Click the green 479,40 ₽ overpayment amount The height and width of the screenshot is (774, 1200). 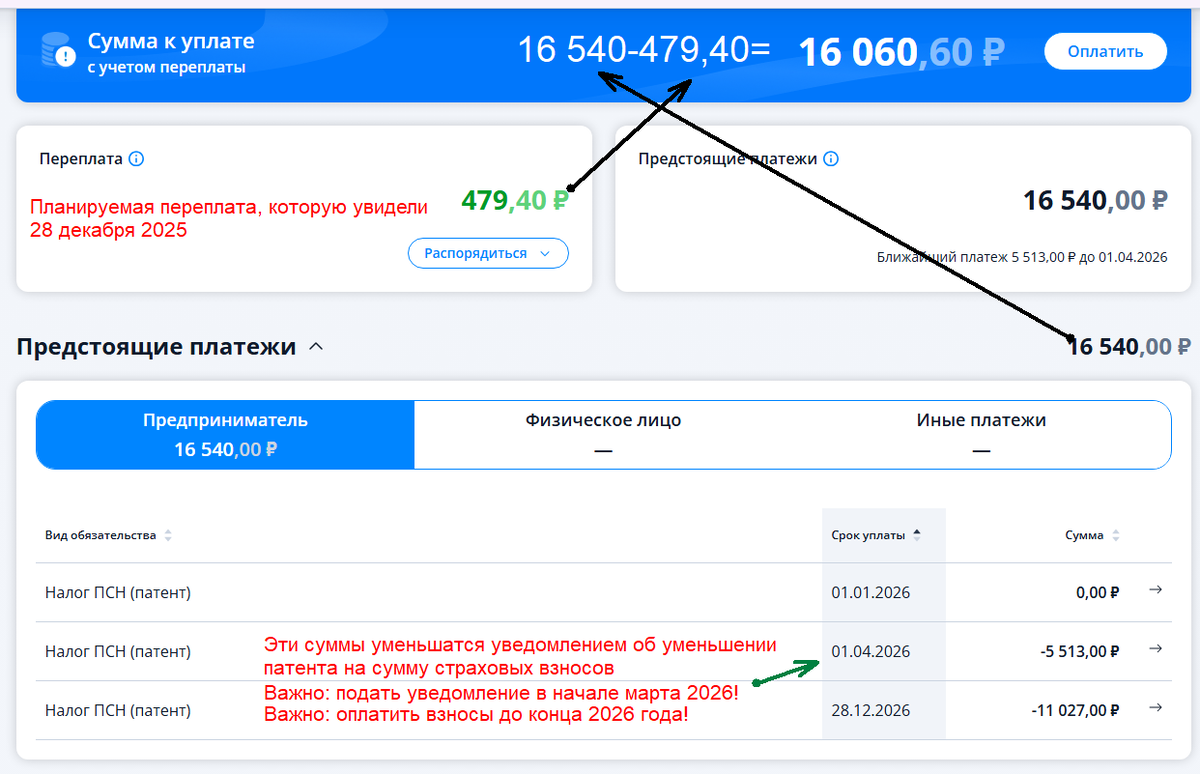514,200
